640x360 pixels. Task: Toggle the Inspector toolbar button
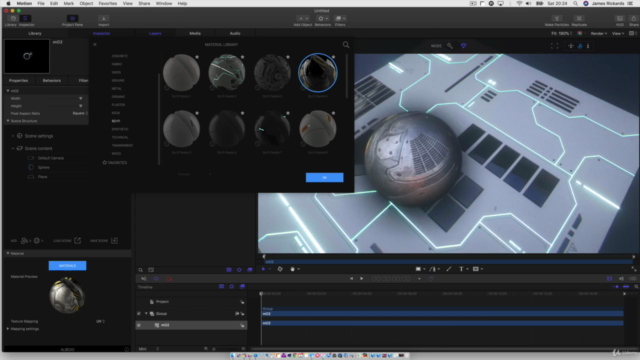pos(26,19)
